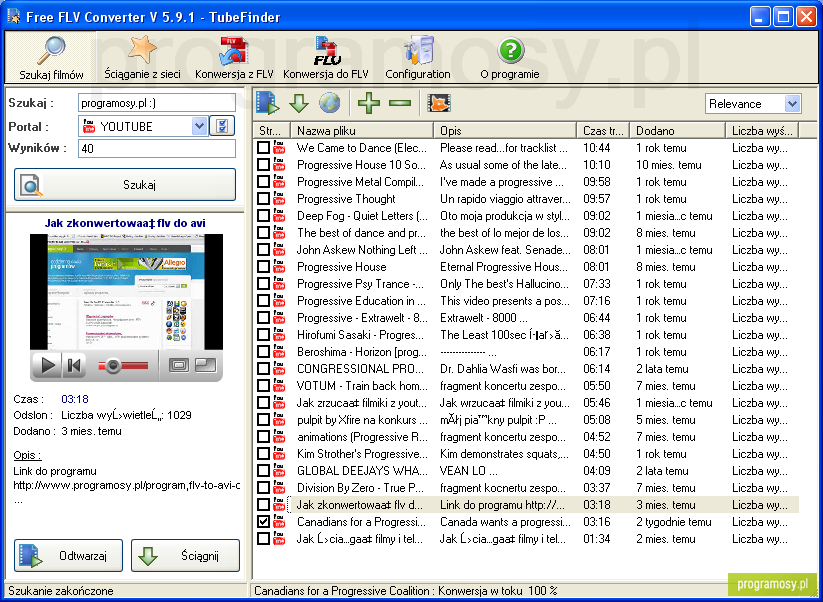Expand the YOUTUBE portal dropdown
The height and width of the screenshot is (602, 823).
pos(198,126)
